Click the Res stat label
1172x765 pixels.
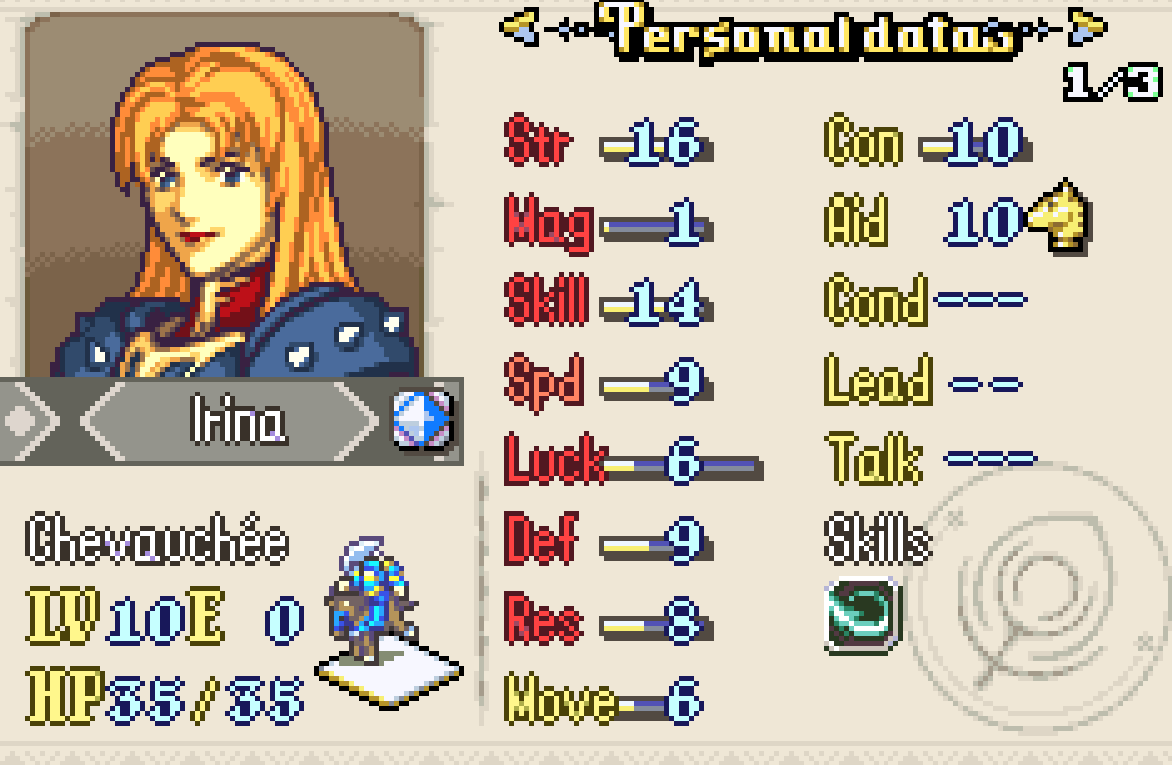[543, 618]
